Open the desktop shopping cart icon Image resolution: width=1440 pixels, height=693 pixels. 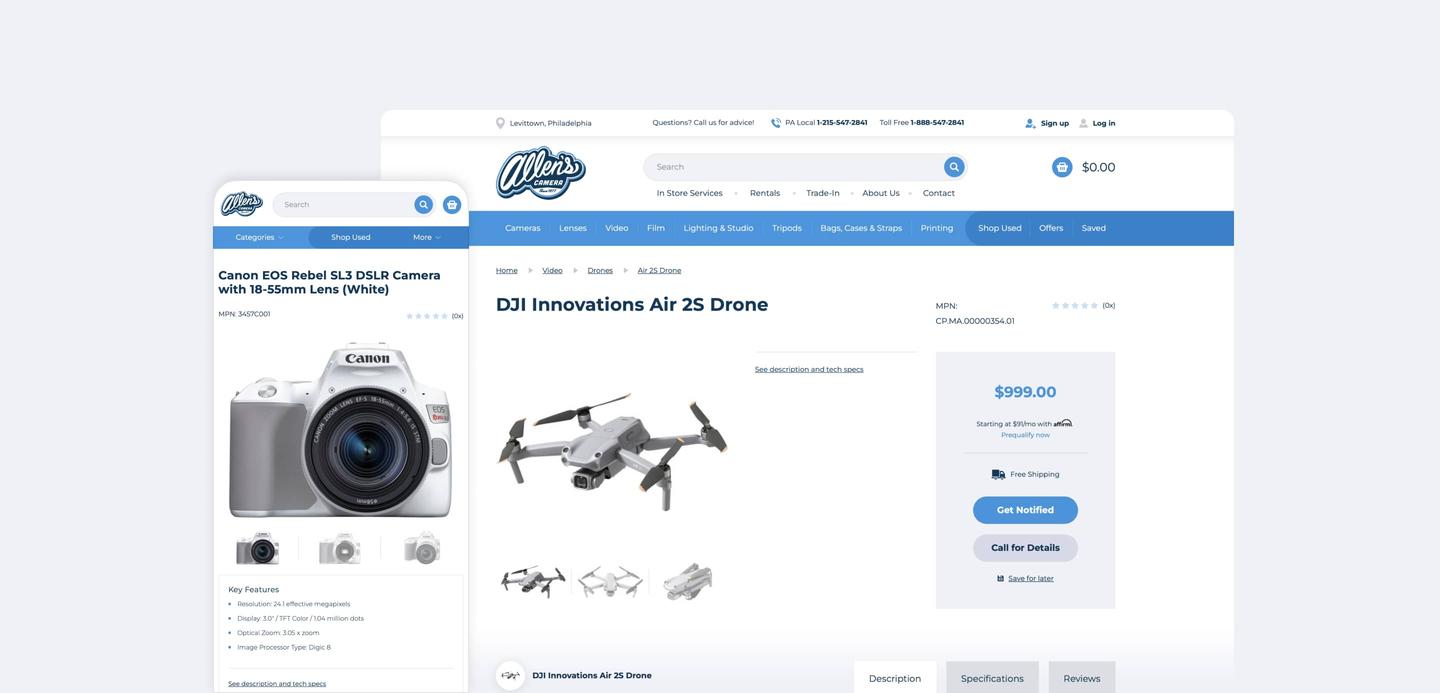(1062, 167)
